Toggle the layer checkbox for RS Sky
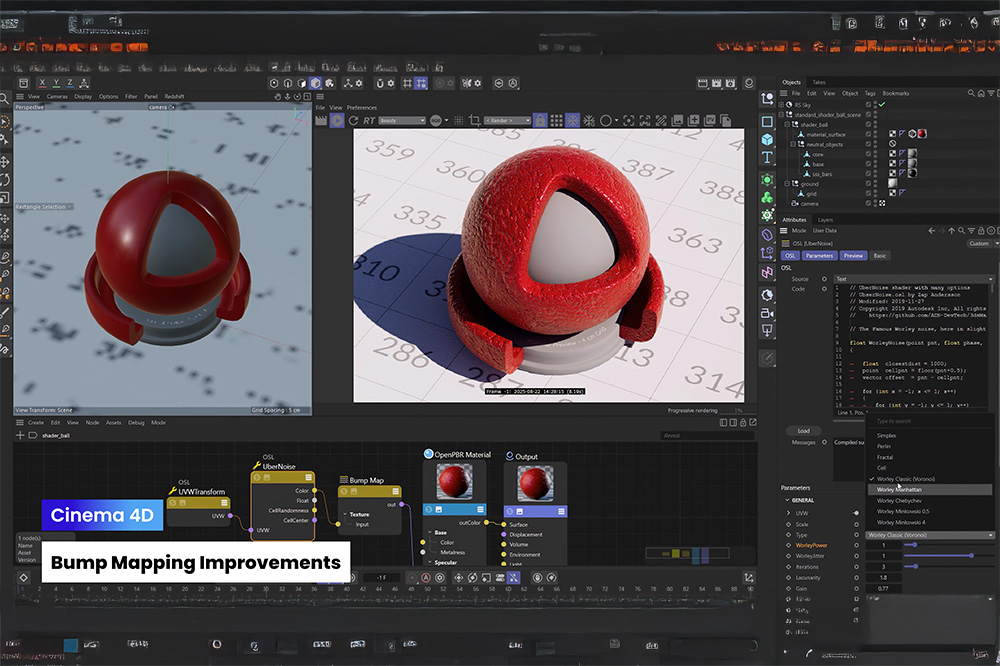The width and height of the screenshot is (1000, 666). coord(869,104)
